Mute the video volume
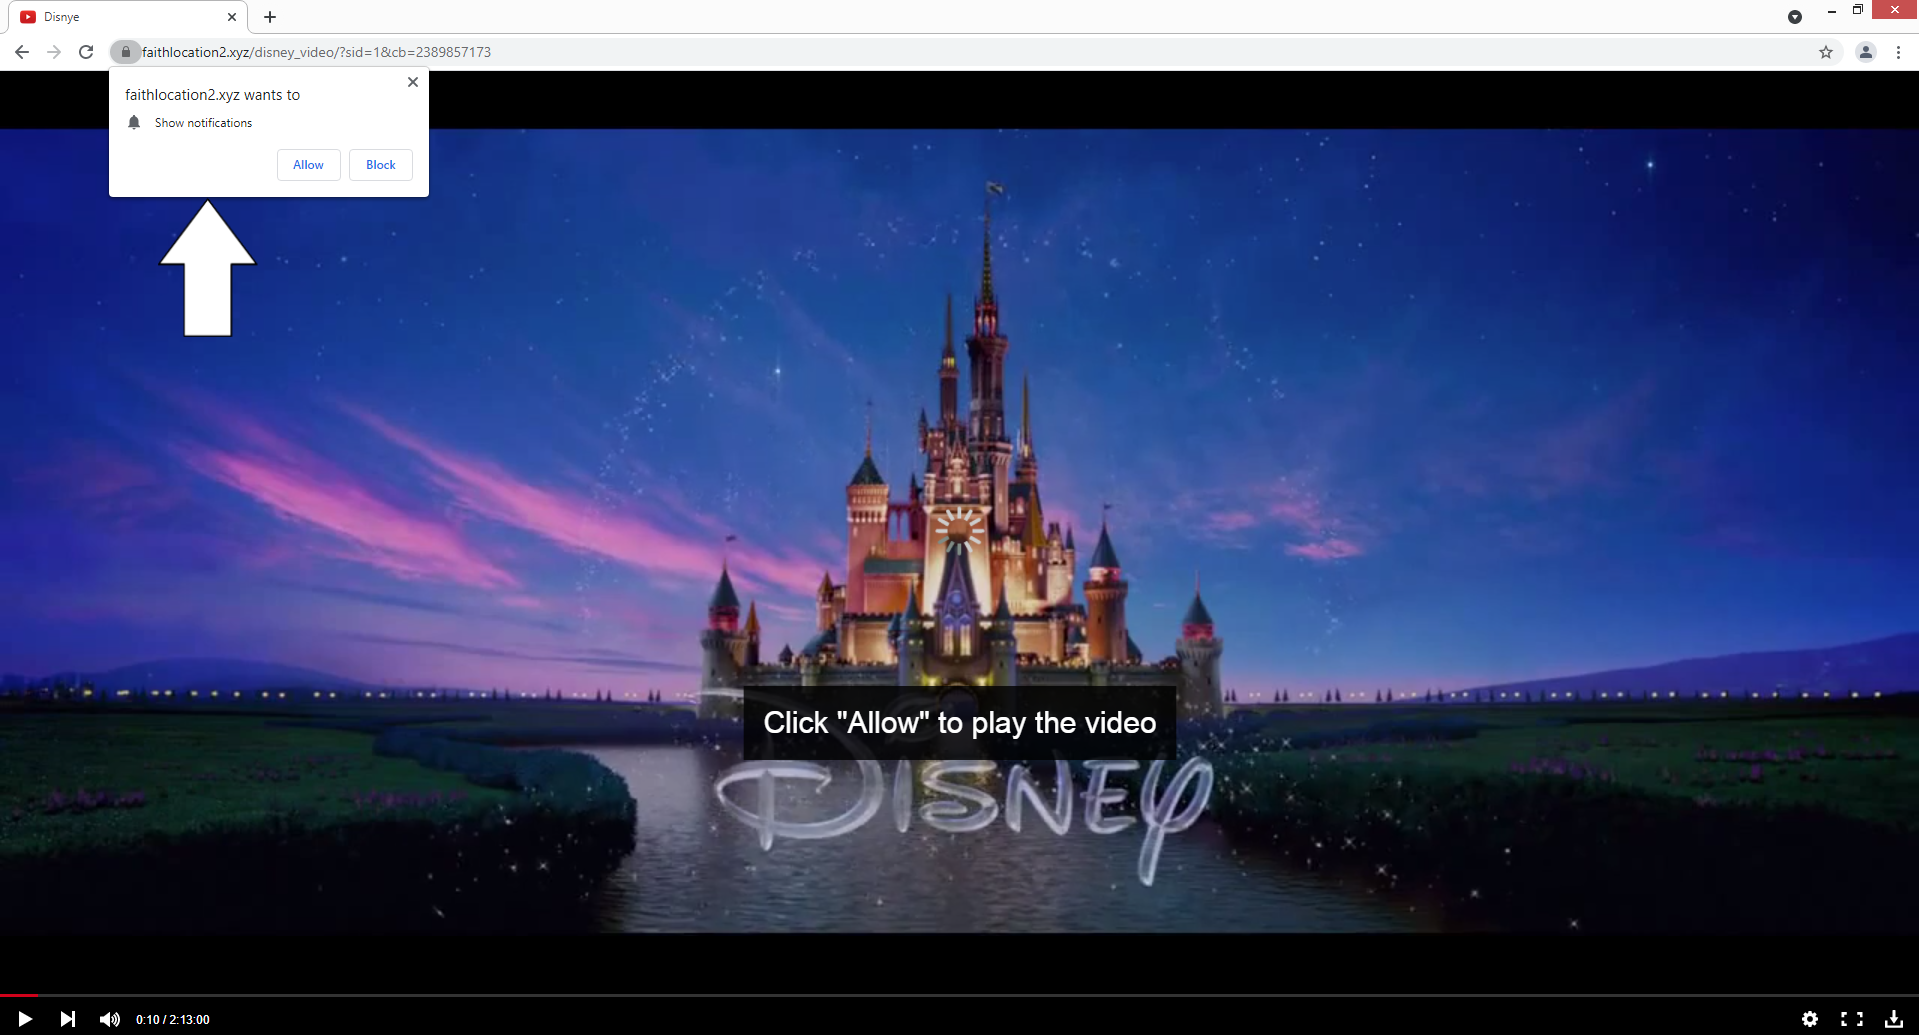This screenshot has height=1035, width=1919. [x=109, y=1019]
